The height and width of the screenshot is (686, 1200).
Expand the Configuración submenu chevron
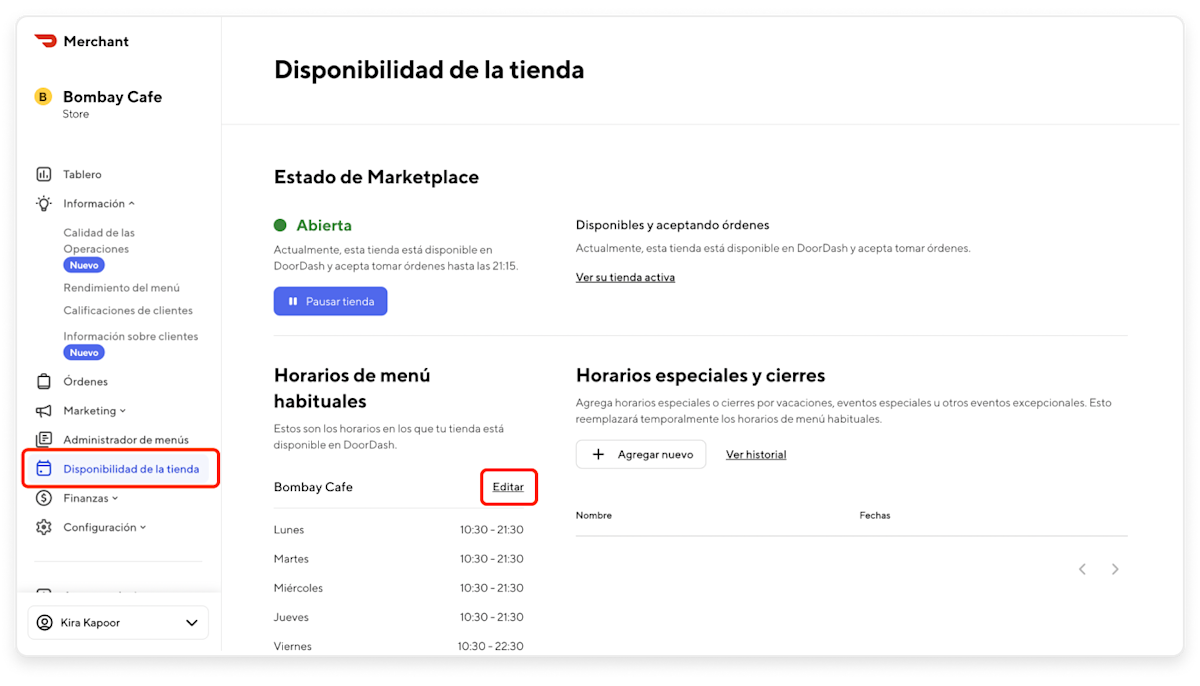click(x=143, y=527)
